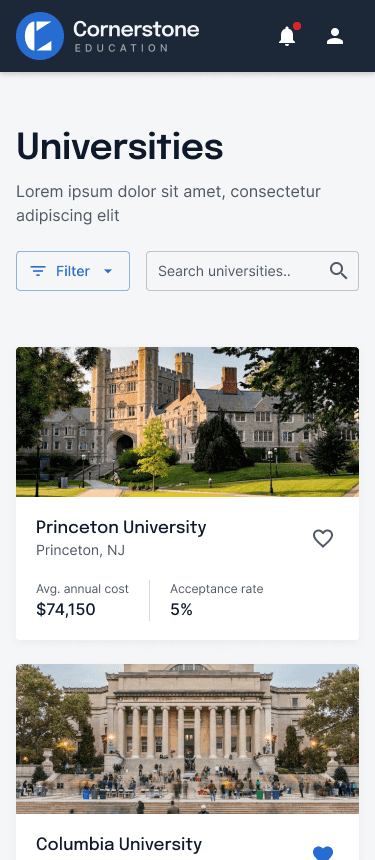Unfavorite Columbia University's filled heart

tap(323, 853)
